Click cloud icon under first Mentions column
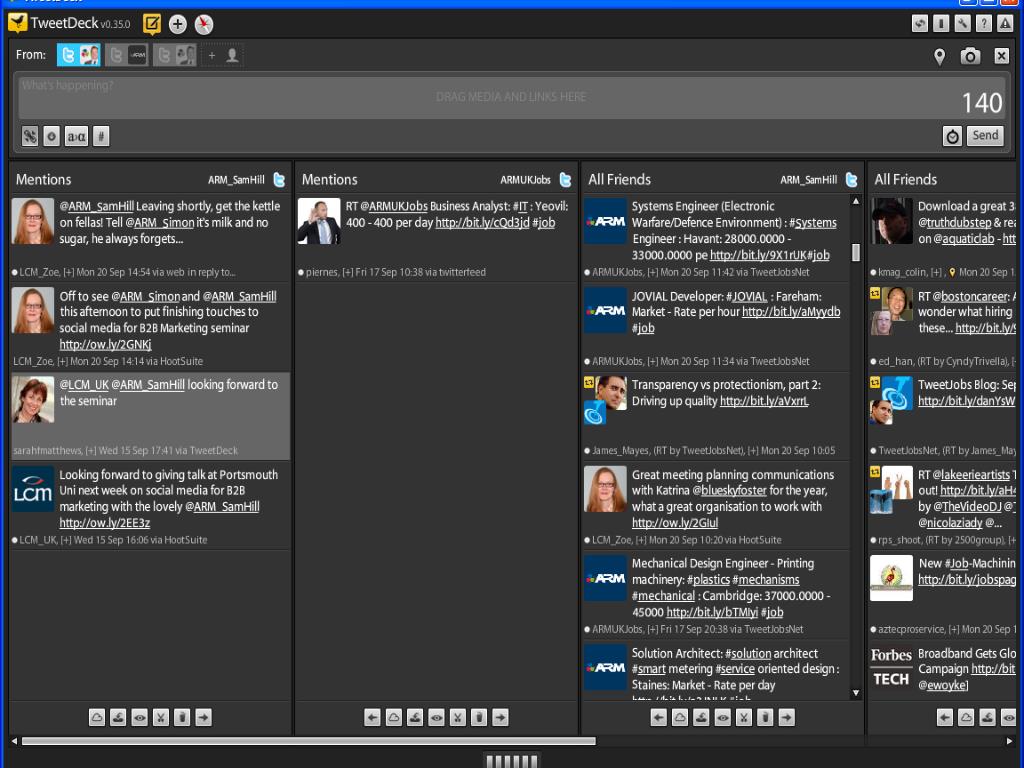The width and height of the screenshot is (1024, 768). pyautogui.click(x=97, y=718)
